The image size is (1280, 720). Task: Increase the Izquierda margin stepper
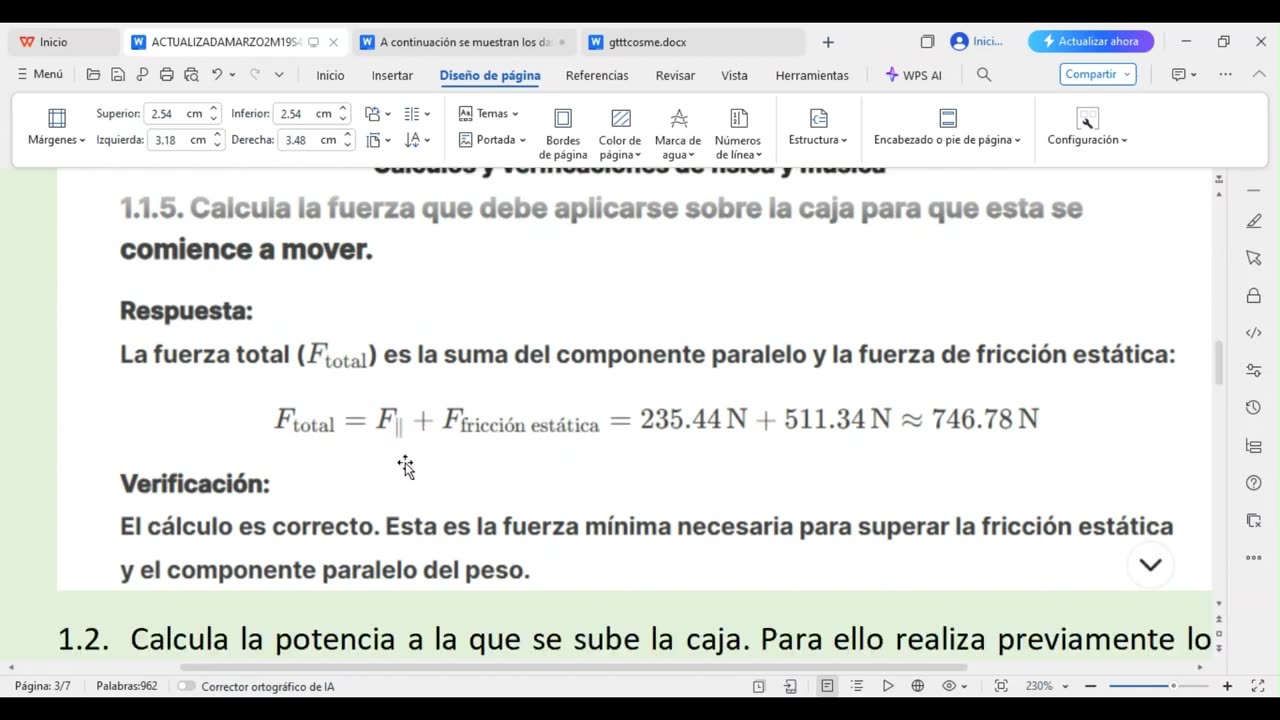pos(216,135)
